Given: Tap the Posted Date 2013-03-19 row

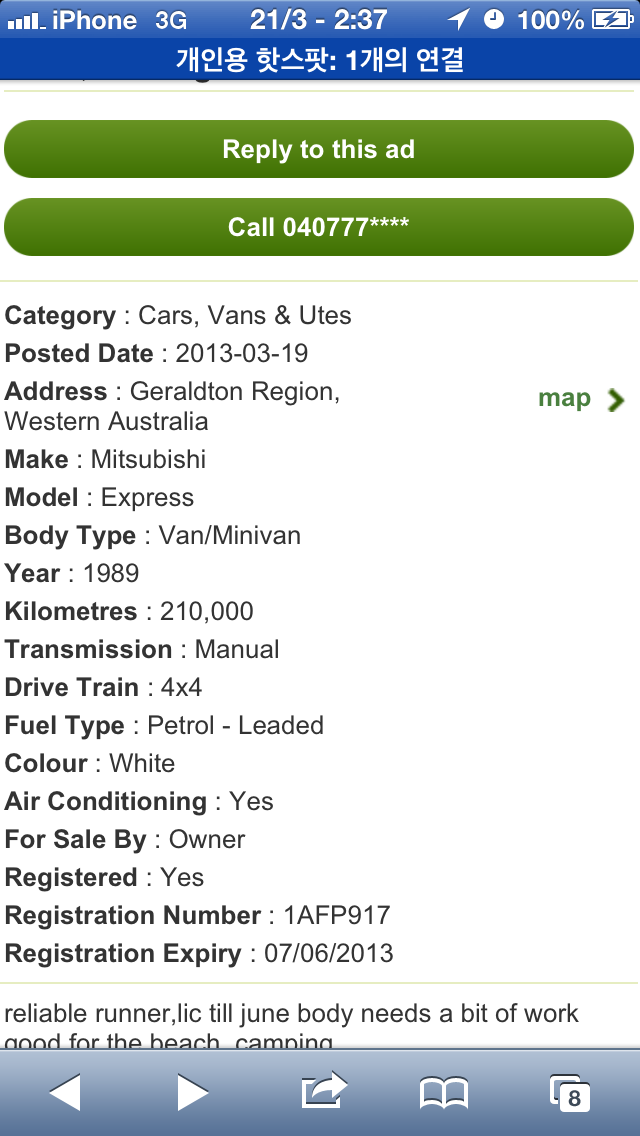Looking at the screenshot, I should (x=157, y=353).
